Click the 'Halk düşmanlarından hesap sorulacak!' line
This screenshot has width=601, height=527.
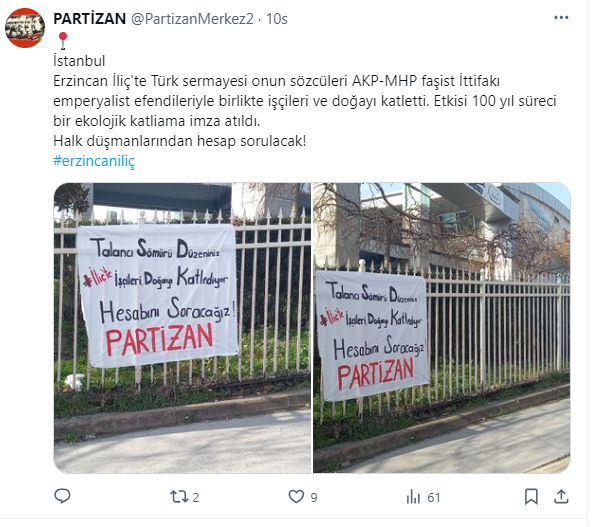[179, 141]
